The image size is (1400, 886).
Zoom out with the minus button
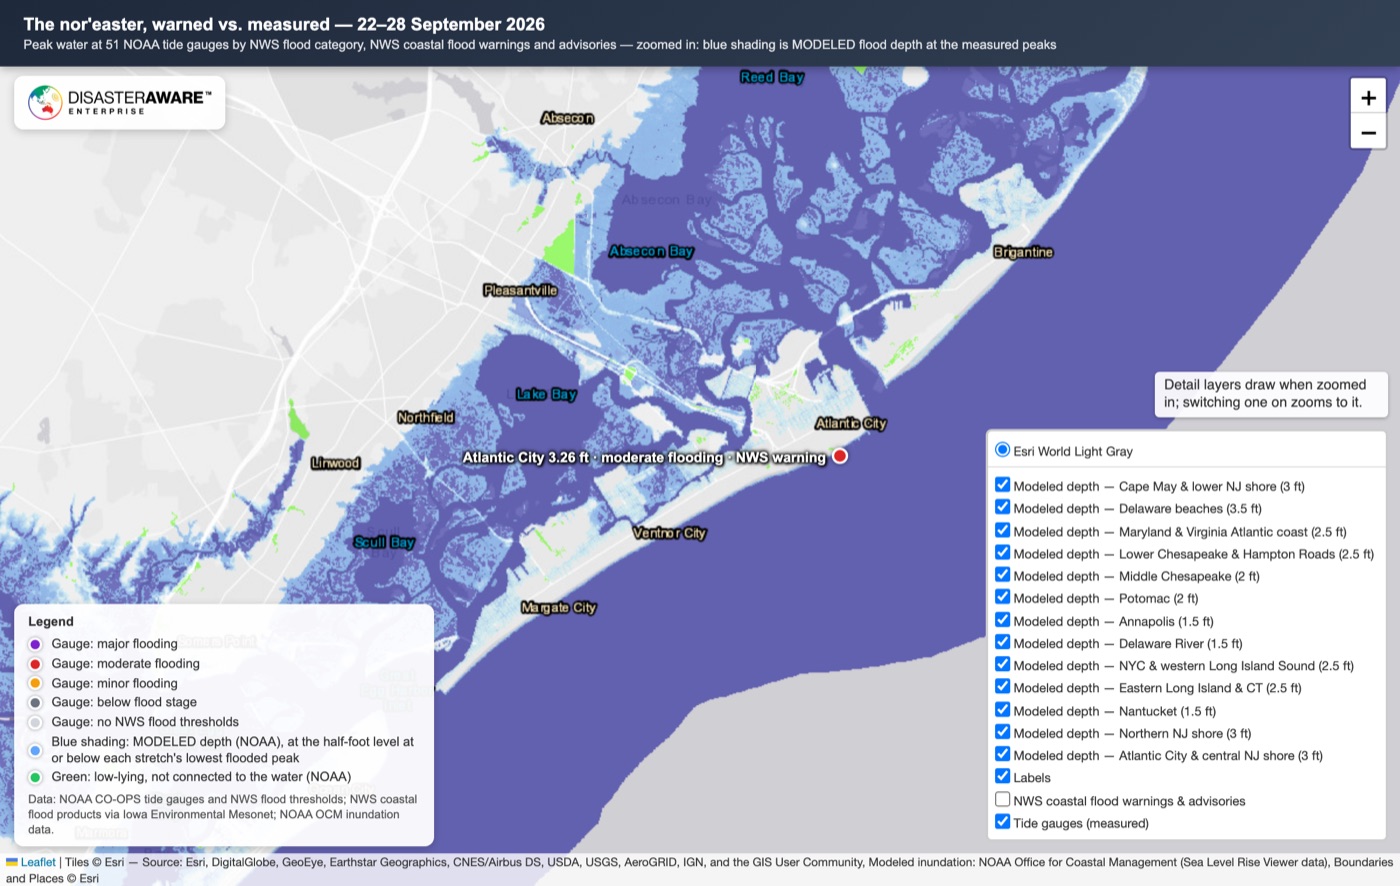[1368, 132]
